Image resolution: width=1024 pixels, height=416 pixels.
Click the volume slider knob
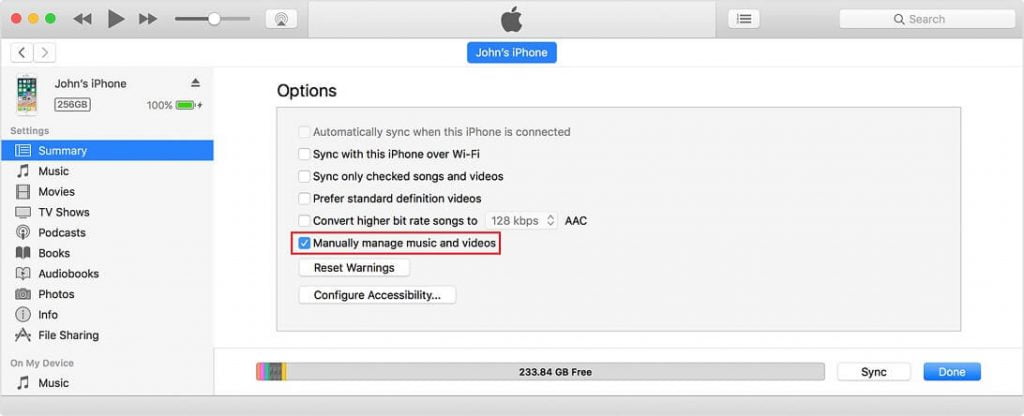pyautogui.click(x=214, y=19)
